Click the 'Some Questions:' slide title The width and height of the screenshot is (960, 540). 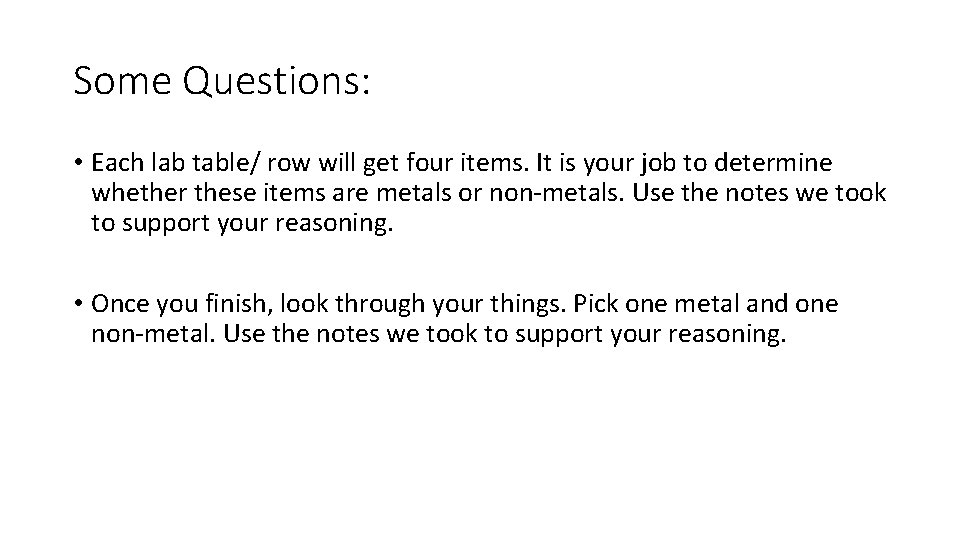222,82
